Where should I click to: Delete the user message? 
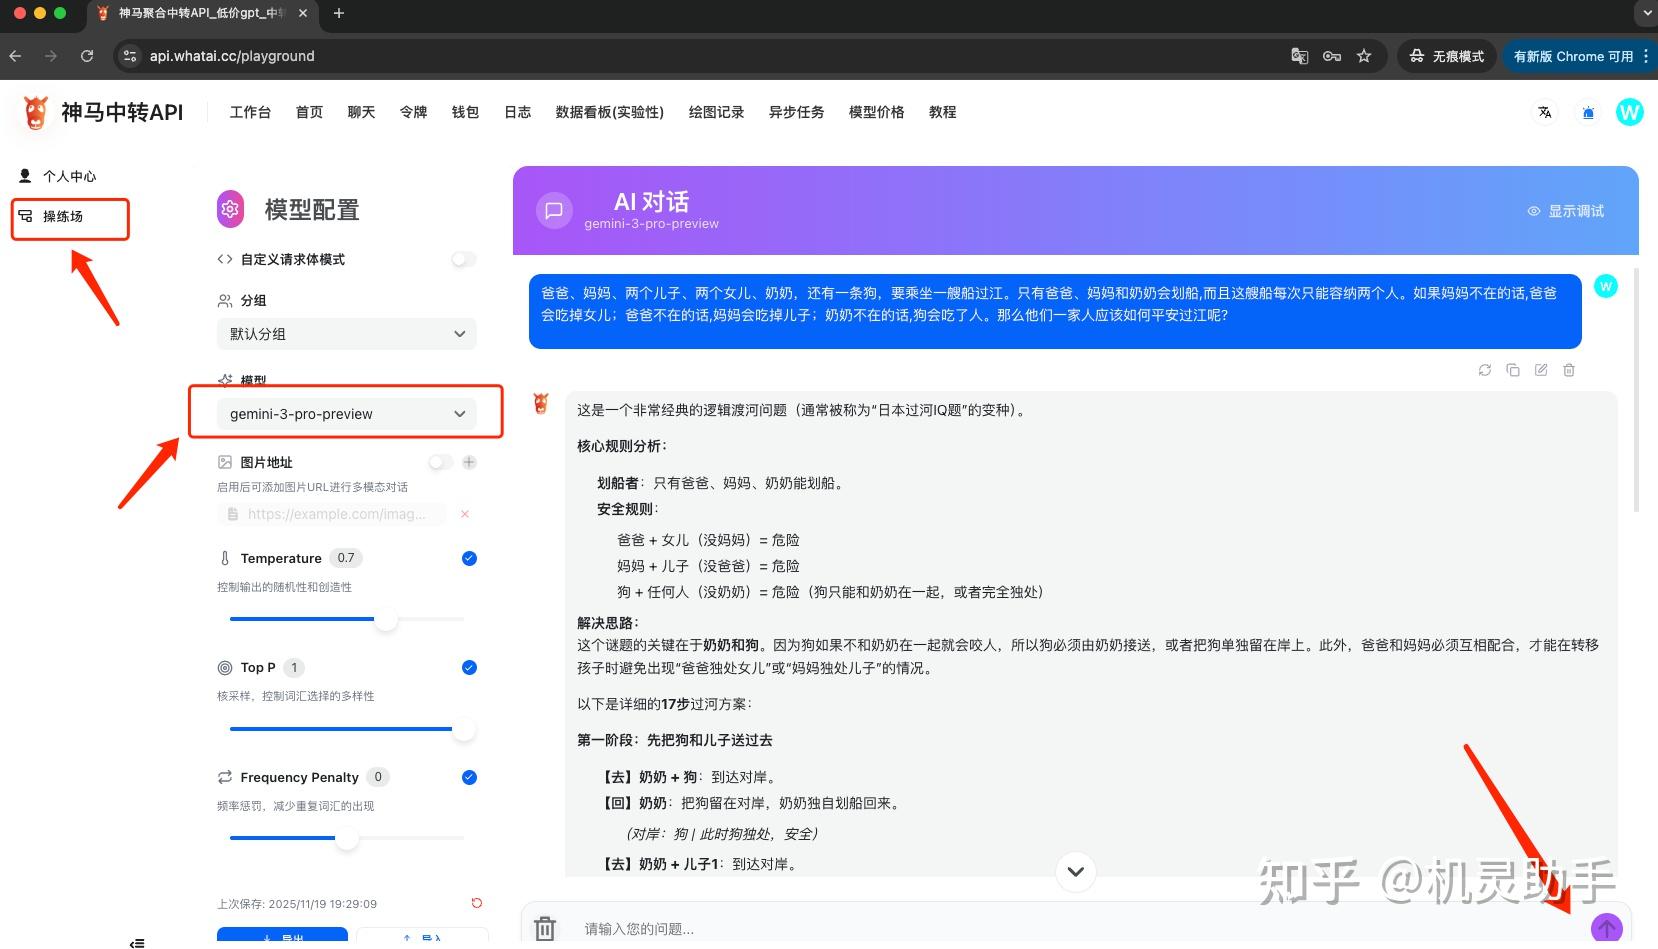click(1569, 370)
